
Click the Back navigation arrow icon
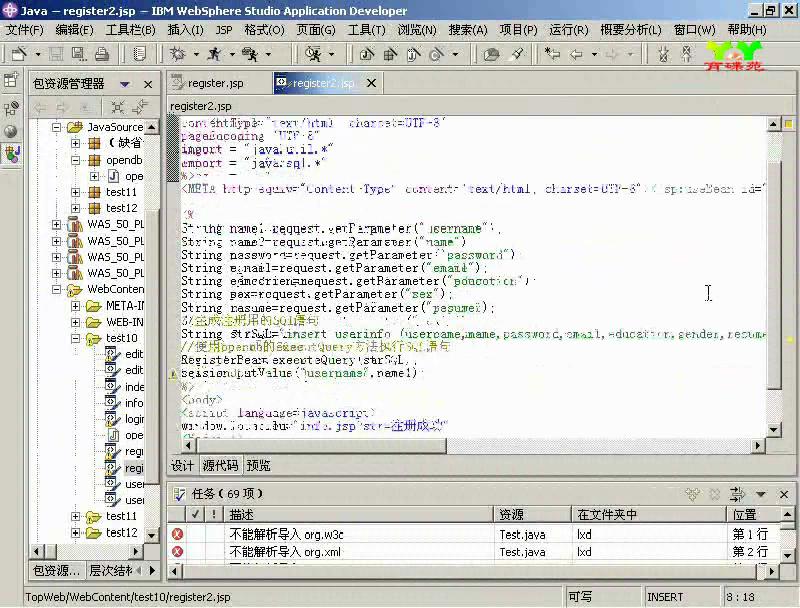(577, 54)
